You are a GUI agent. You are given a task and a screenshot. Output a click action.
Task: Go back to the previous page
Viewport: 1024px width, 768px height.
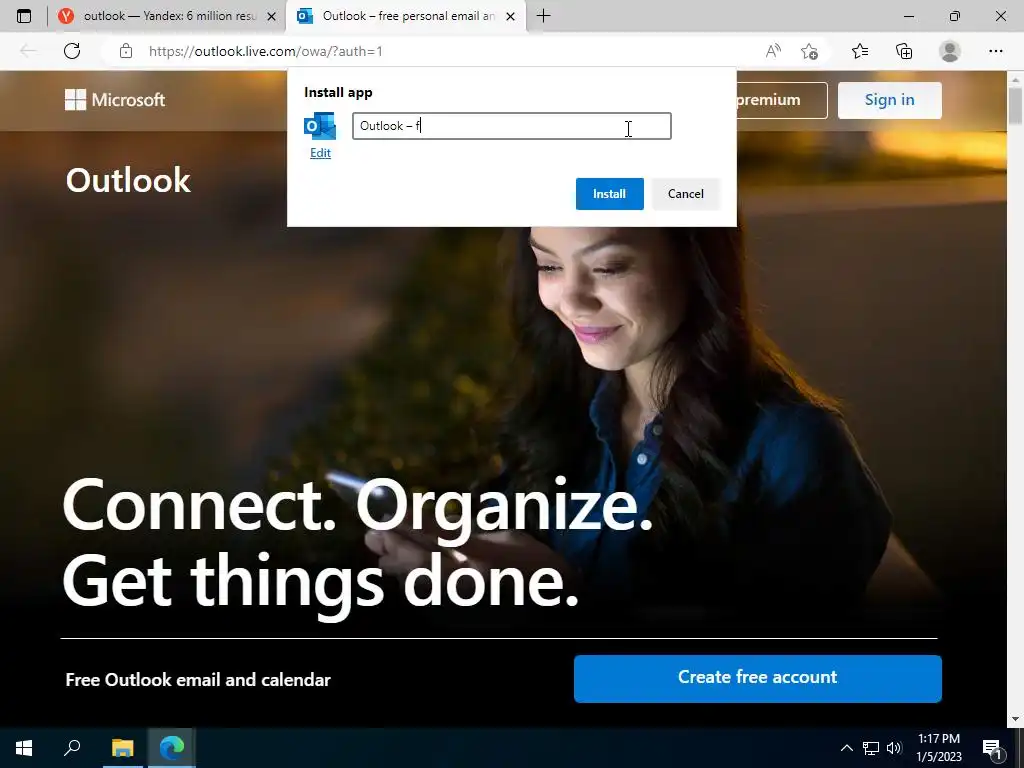pos(27,51)
